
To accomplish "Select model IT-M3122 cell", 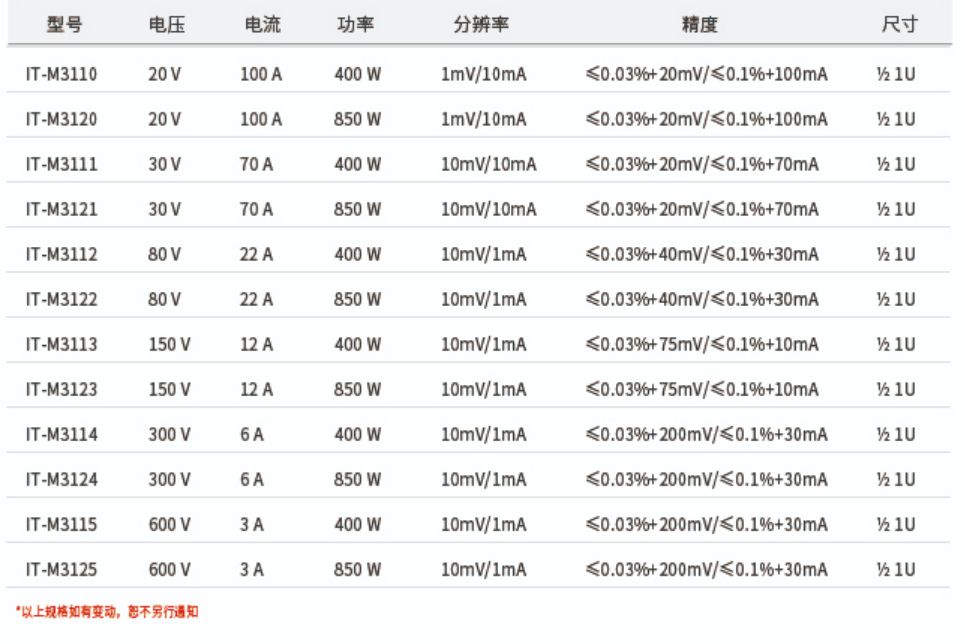I will click(x=62, y=299).
